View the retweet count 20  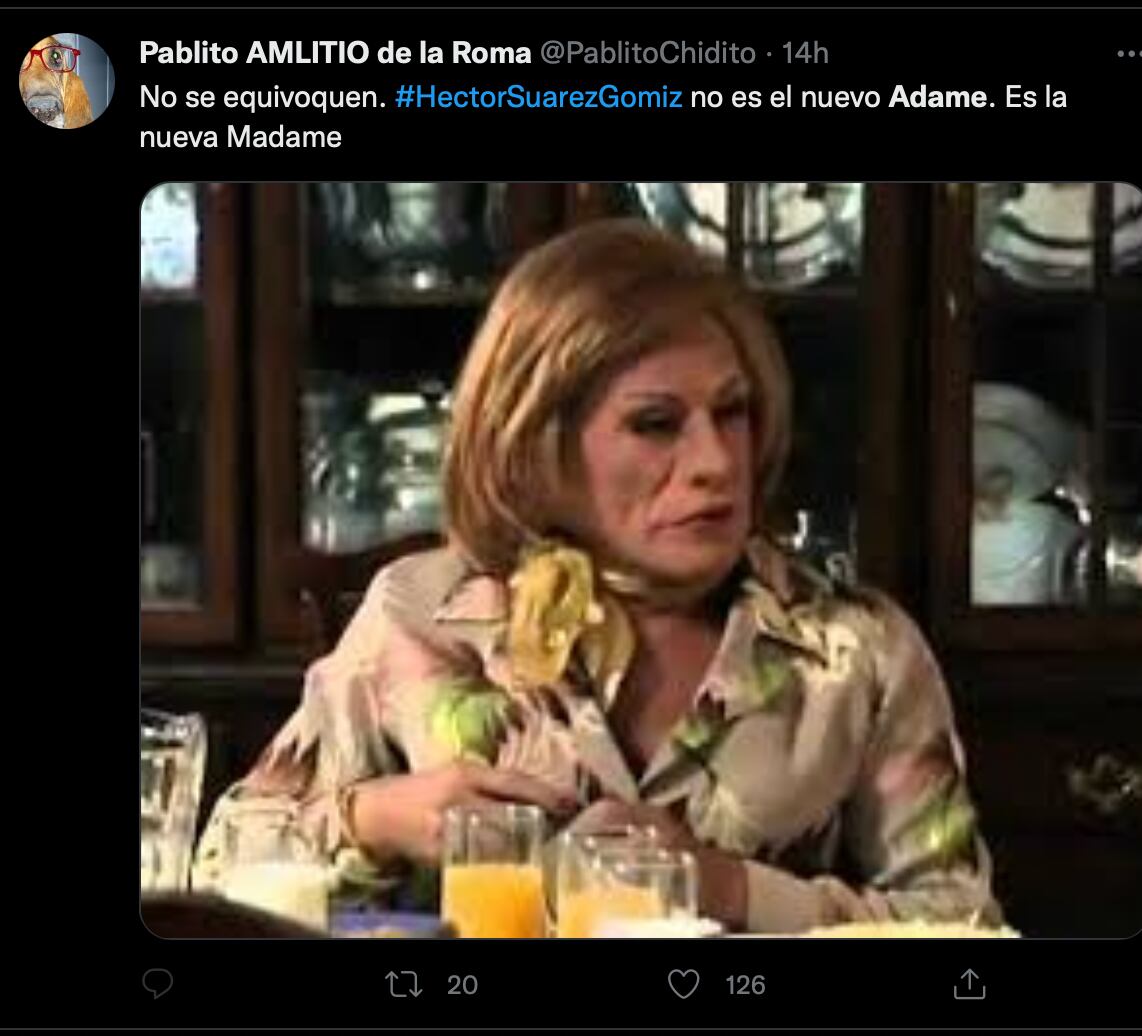point(462,985)
